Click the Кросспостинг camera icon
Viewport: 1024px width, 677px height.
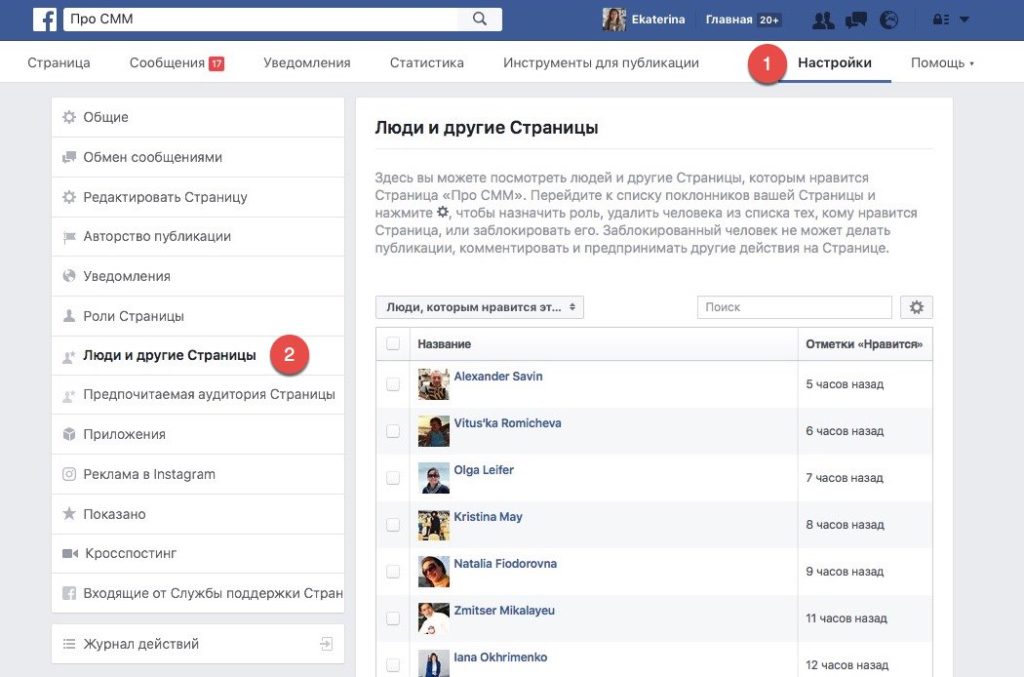[x=67, y=551]
